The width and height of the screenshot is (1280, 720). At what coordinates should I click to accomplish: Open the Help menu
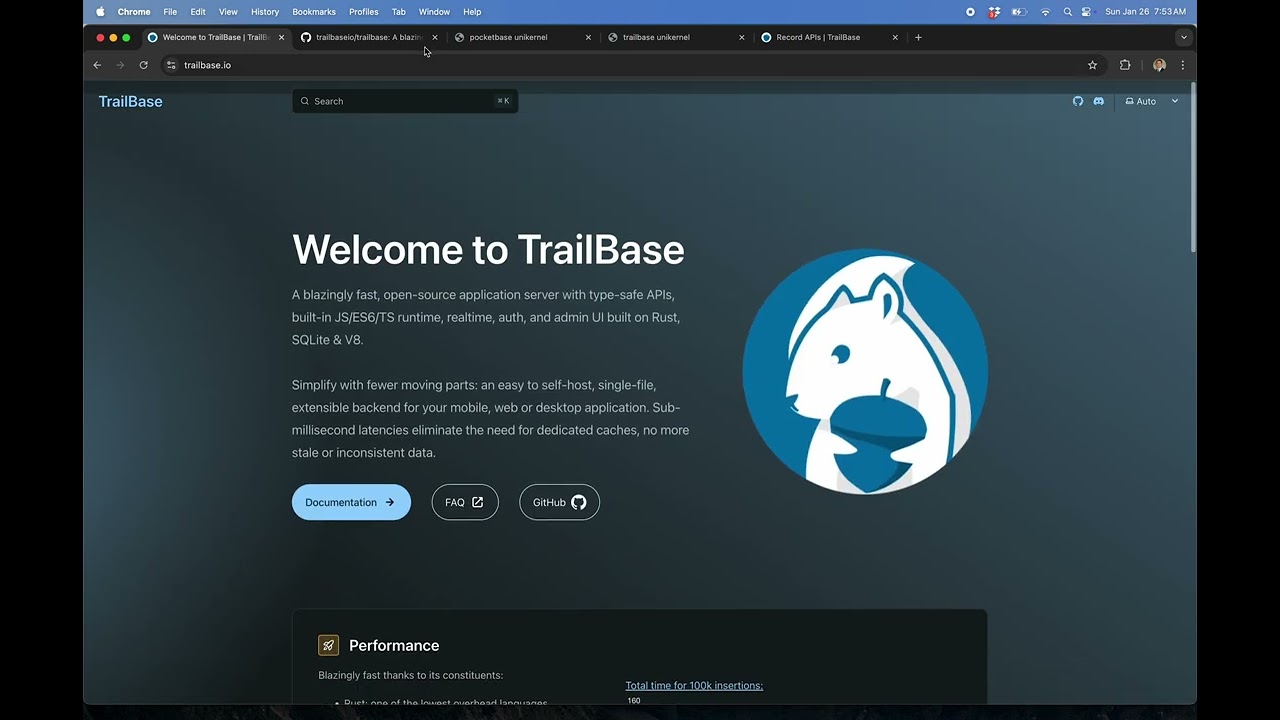[472, 12]
